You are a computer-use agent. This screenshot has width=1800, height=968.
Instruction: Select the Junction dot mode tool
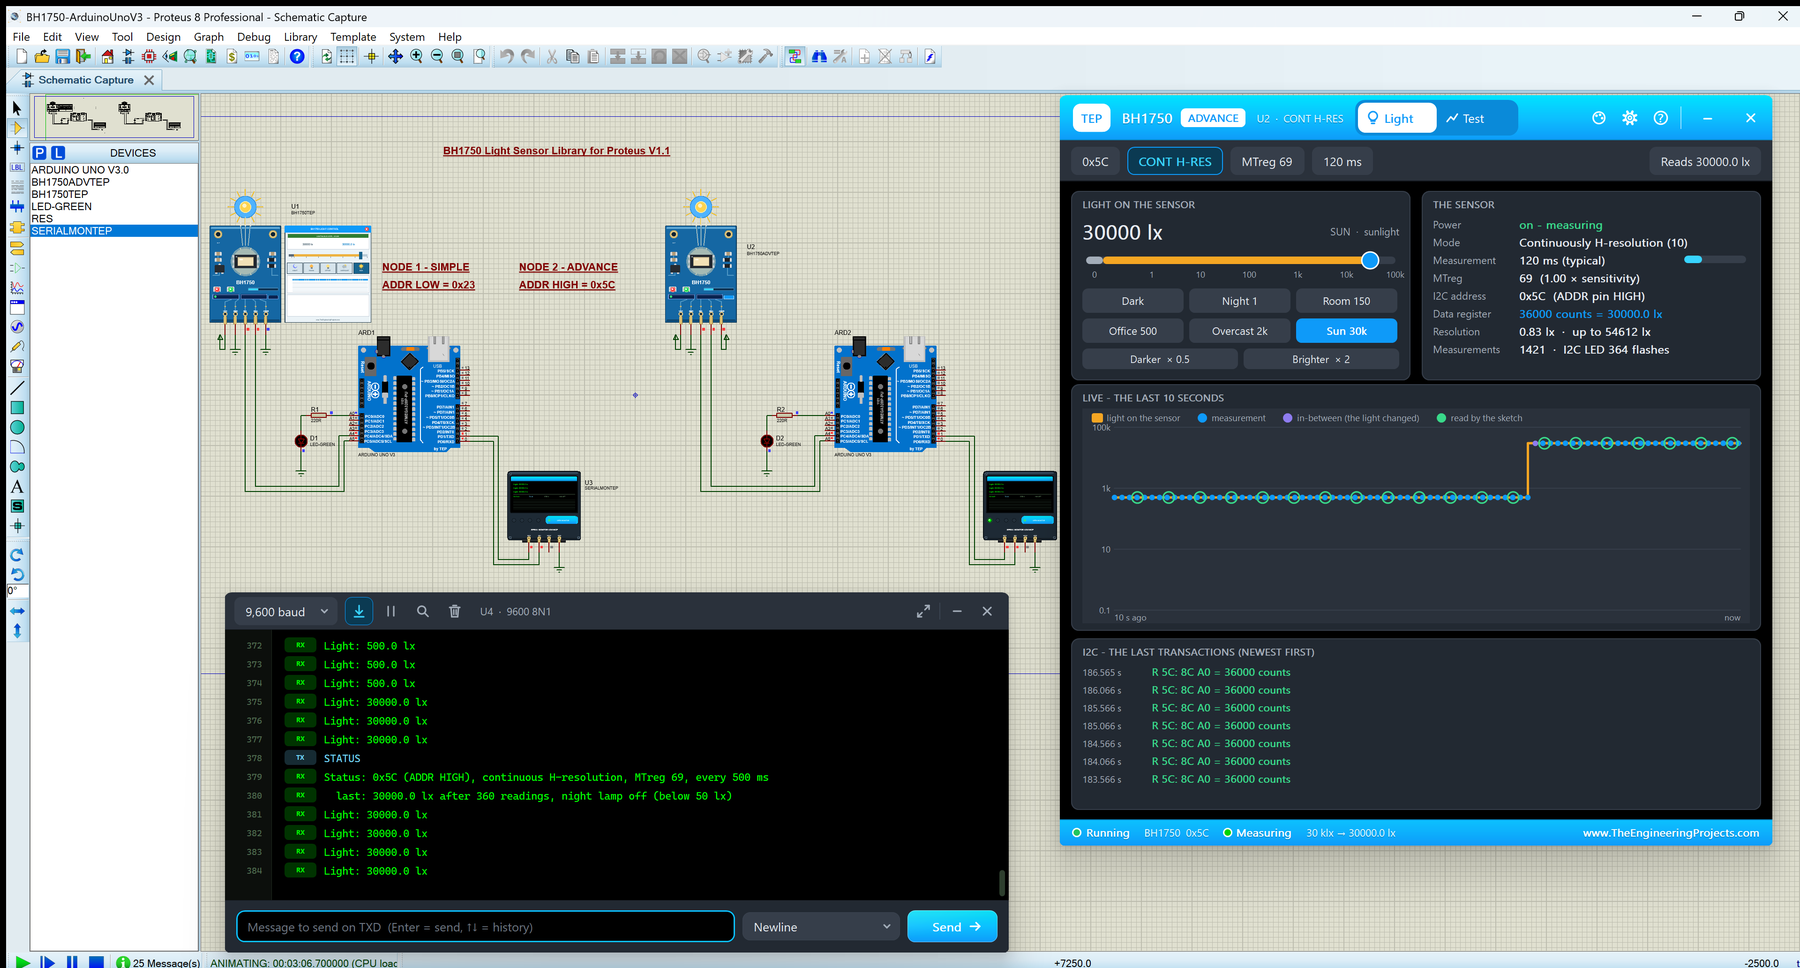17,148
